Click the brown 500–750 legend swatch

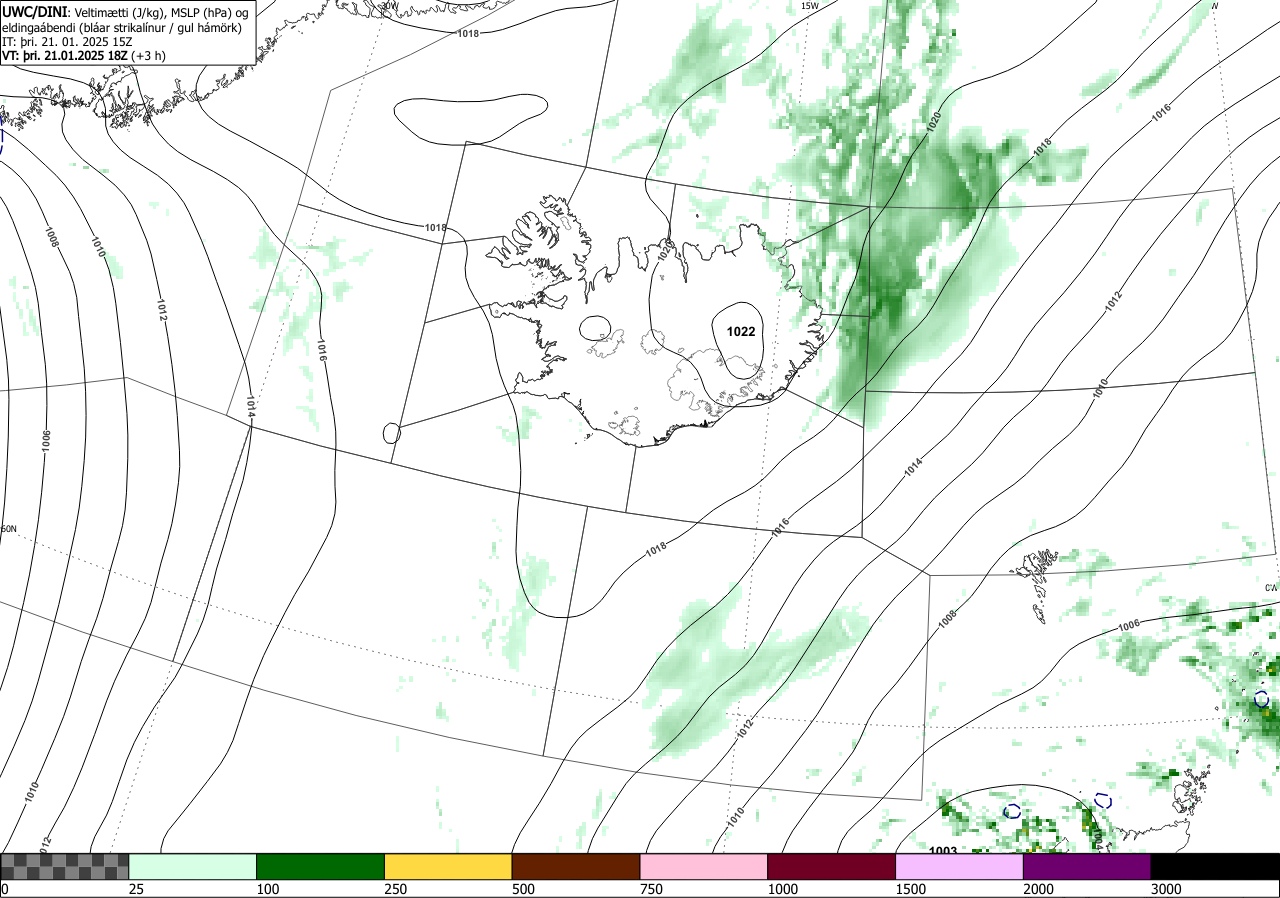[576, 866]
